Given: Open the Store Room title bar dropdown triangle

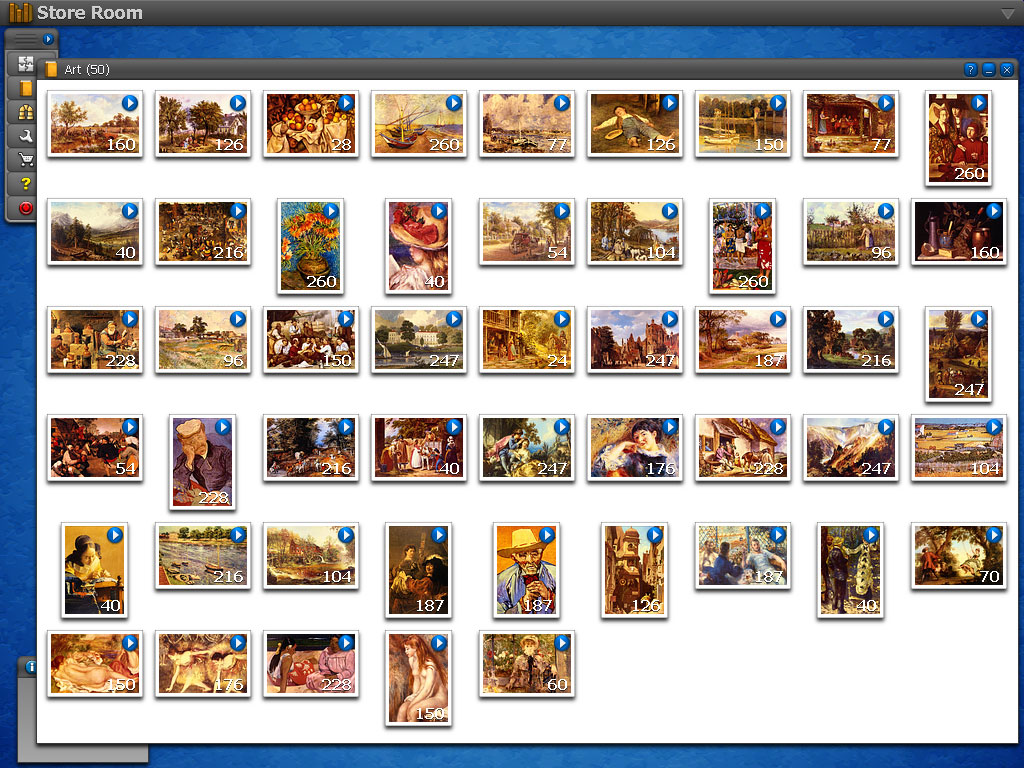Looking at the screenshot, I should point(1008,13).
